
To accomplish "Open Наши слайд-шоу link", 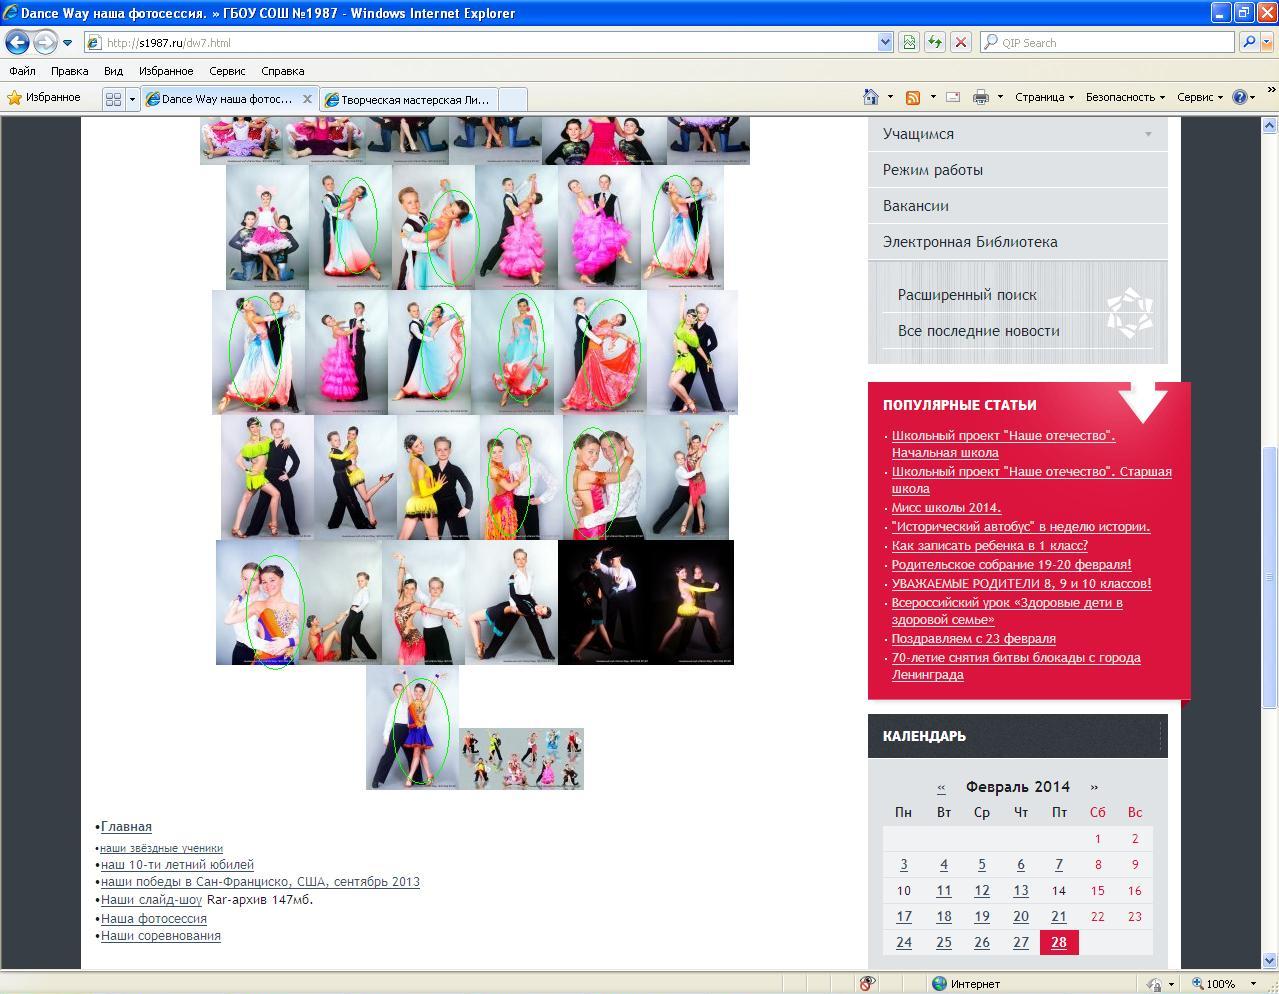I will pyautogui.click(x=151, y=900).
